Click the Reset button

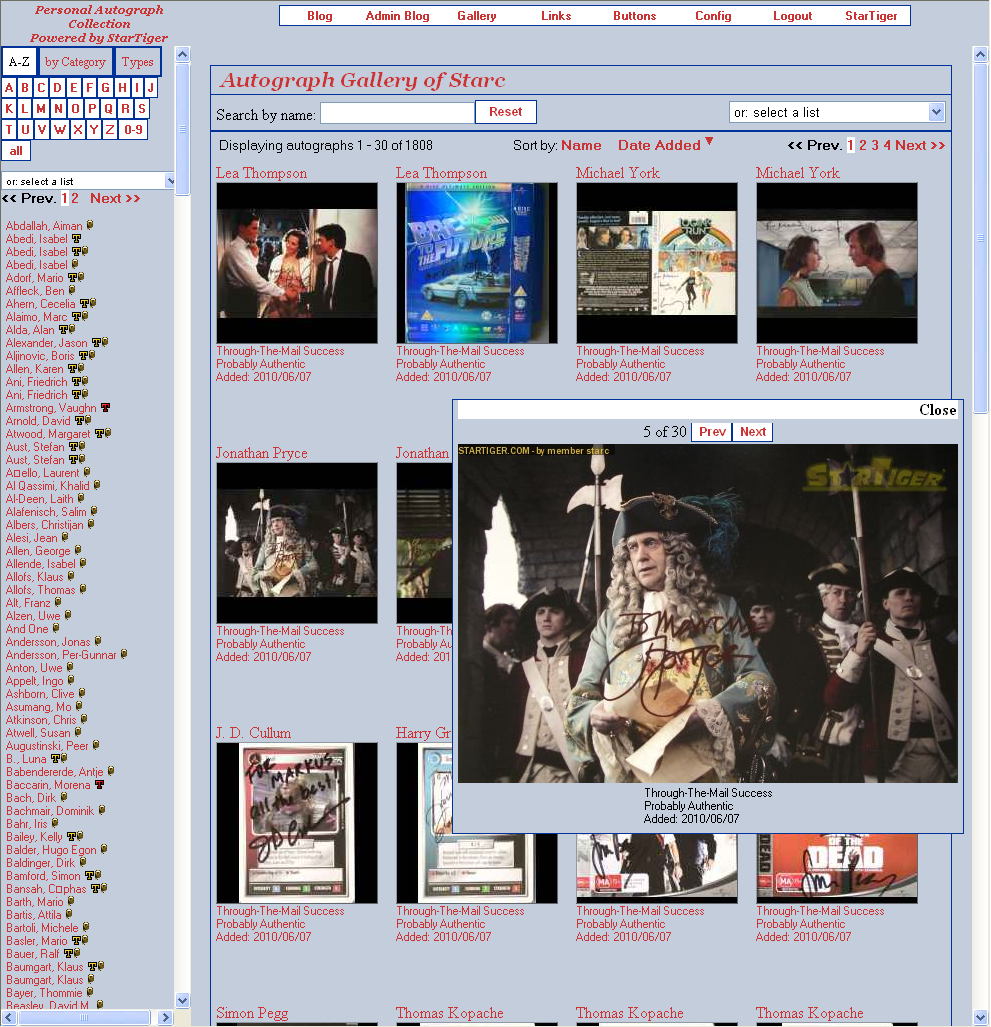[506, 112]
